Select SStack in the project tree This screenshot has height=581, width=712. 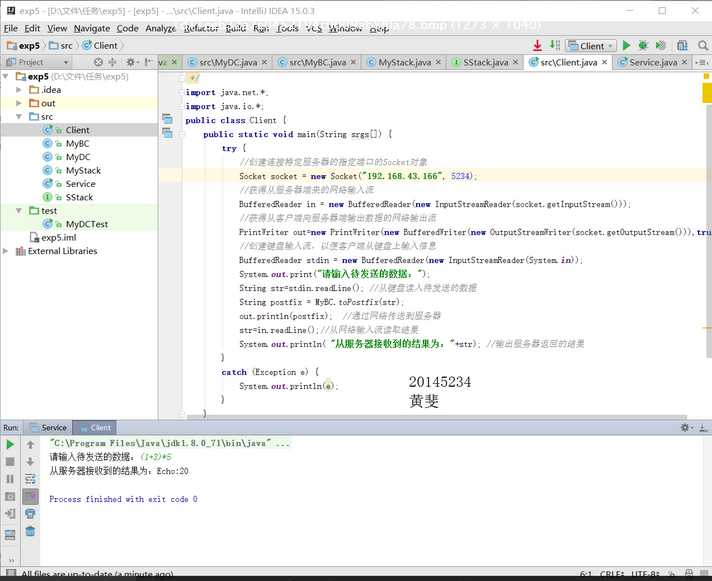(x=79, y=197)
